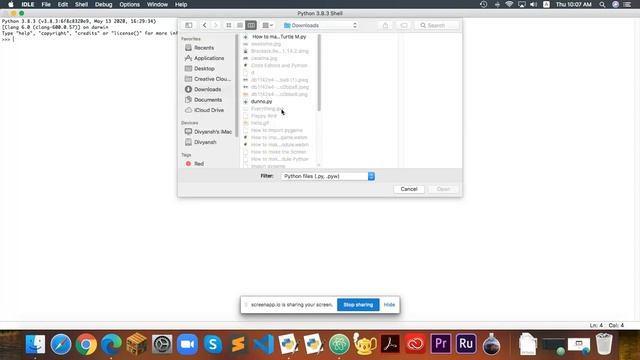Open Trash from the dock
This screenshot has height=360, width=640.
tap(604, 344)
